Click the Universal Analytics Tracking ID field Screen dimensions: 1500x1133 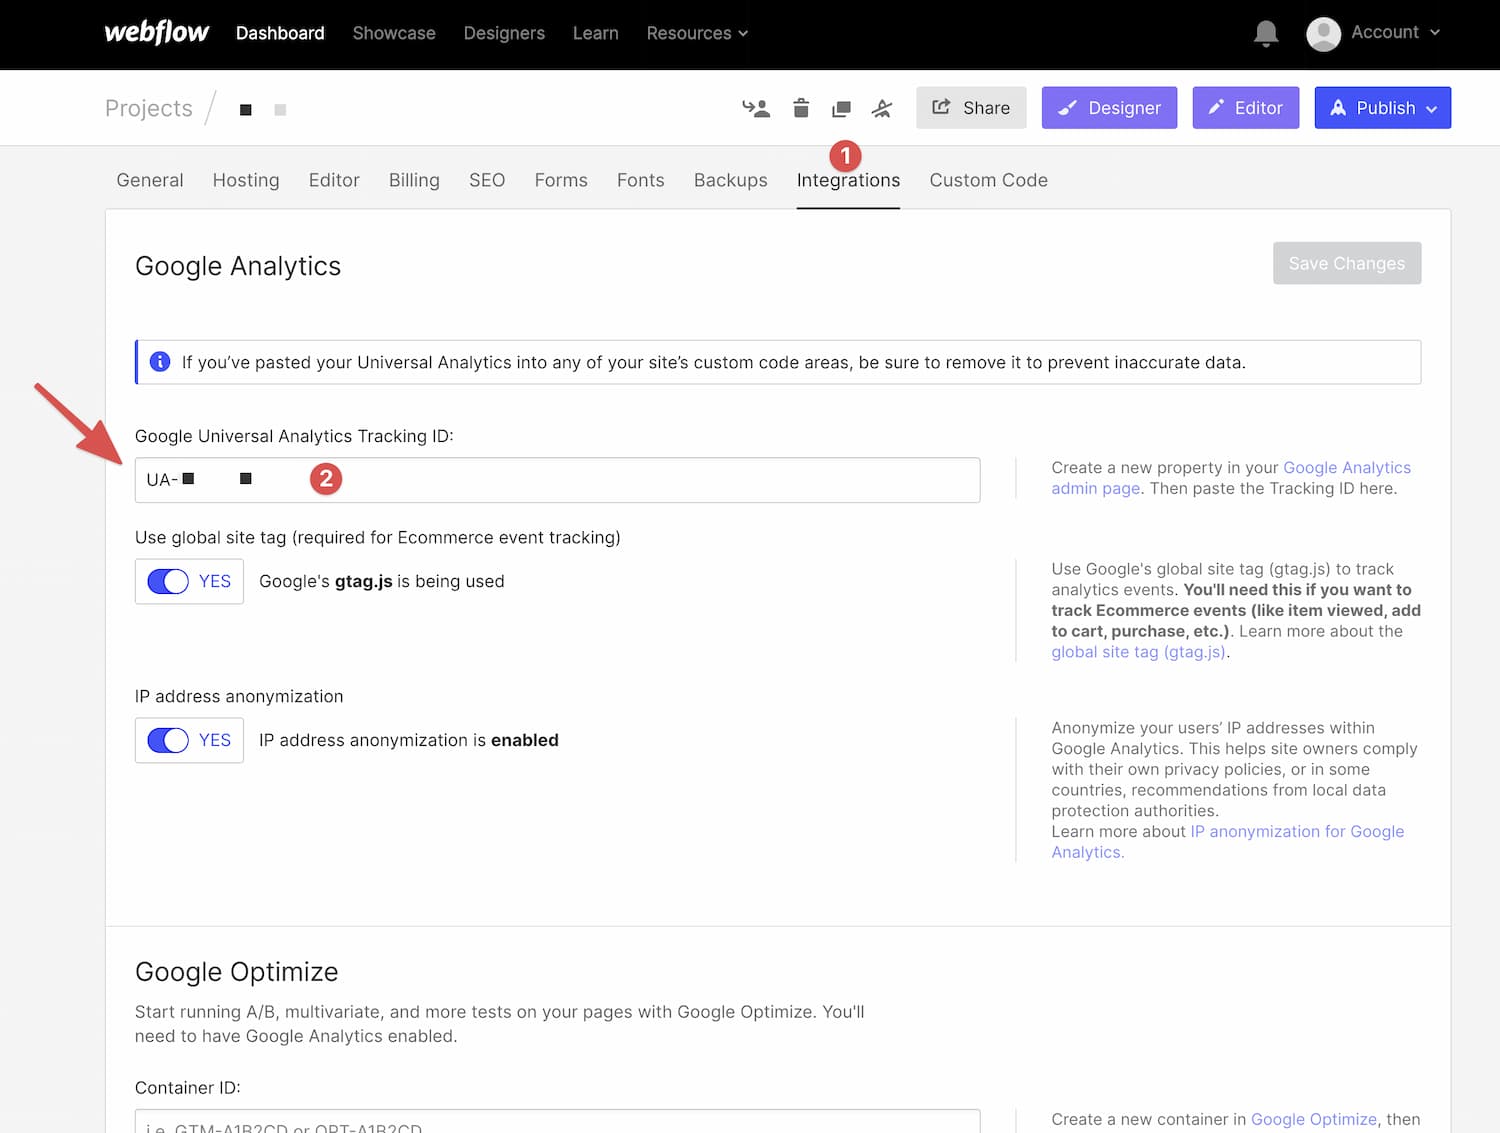557,480
